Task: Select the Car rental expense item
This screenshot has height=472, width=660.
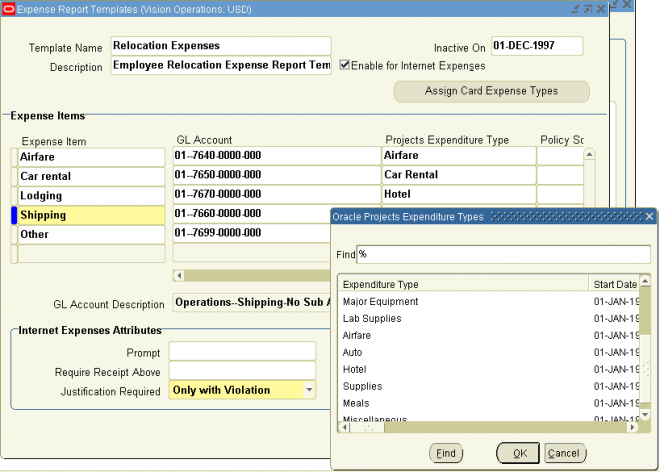Action: coord(91,176)
